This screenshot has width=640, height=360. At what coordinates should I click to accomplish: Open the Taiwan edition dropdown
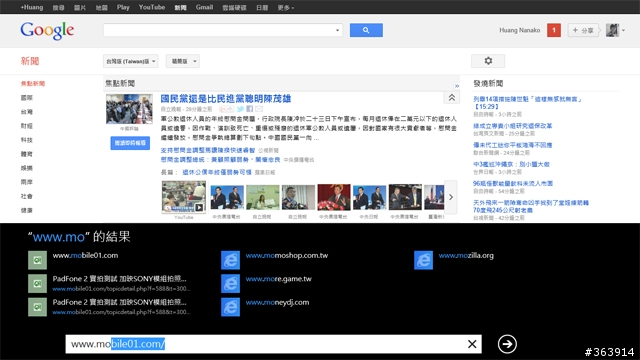point(131,61)
